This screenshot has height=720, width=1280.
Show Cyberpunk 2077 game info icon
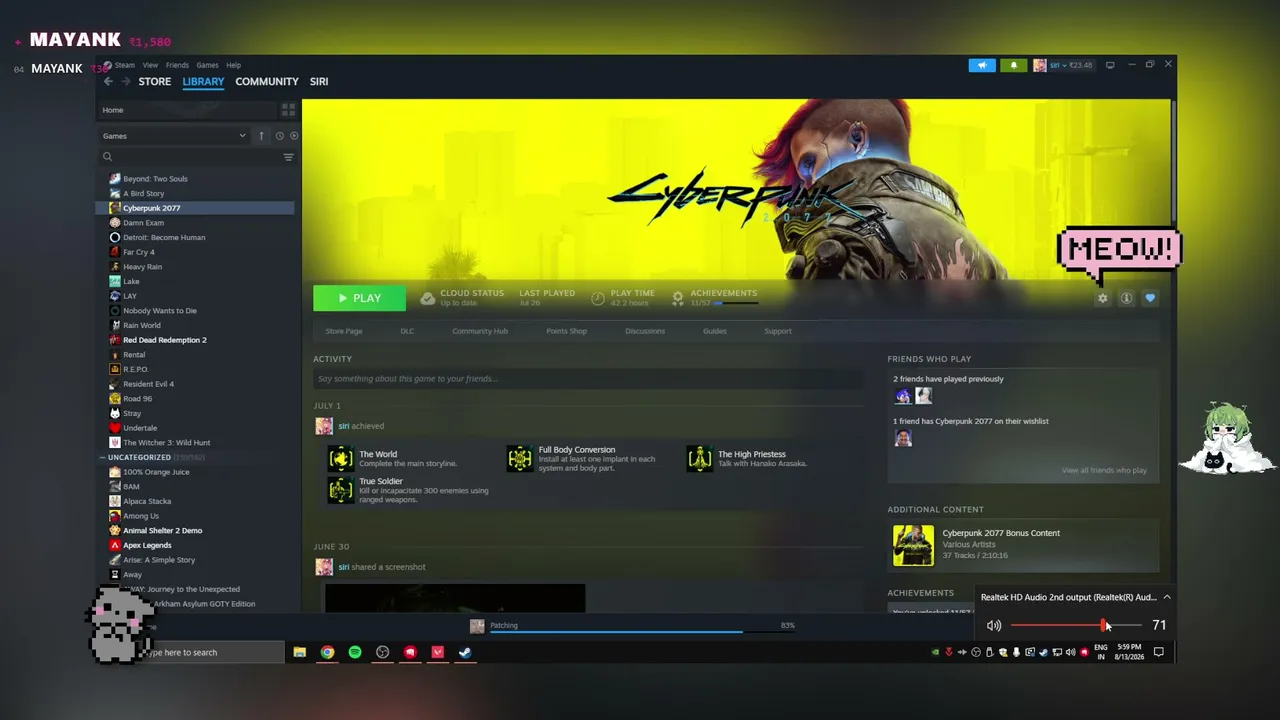pos(1126,298)
